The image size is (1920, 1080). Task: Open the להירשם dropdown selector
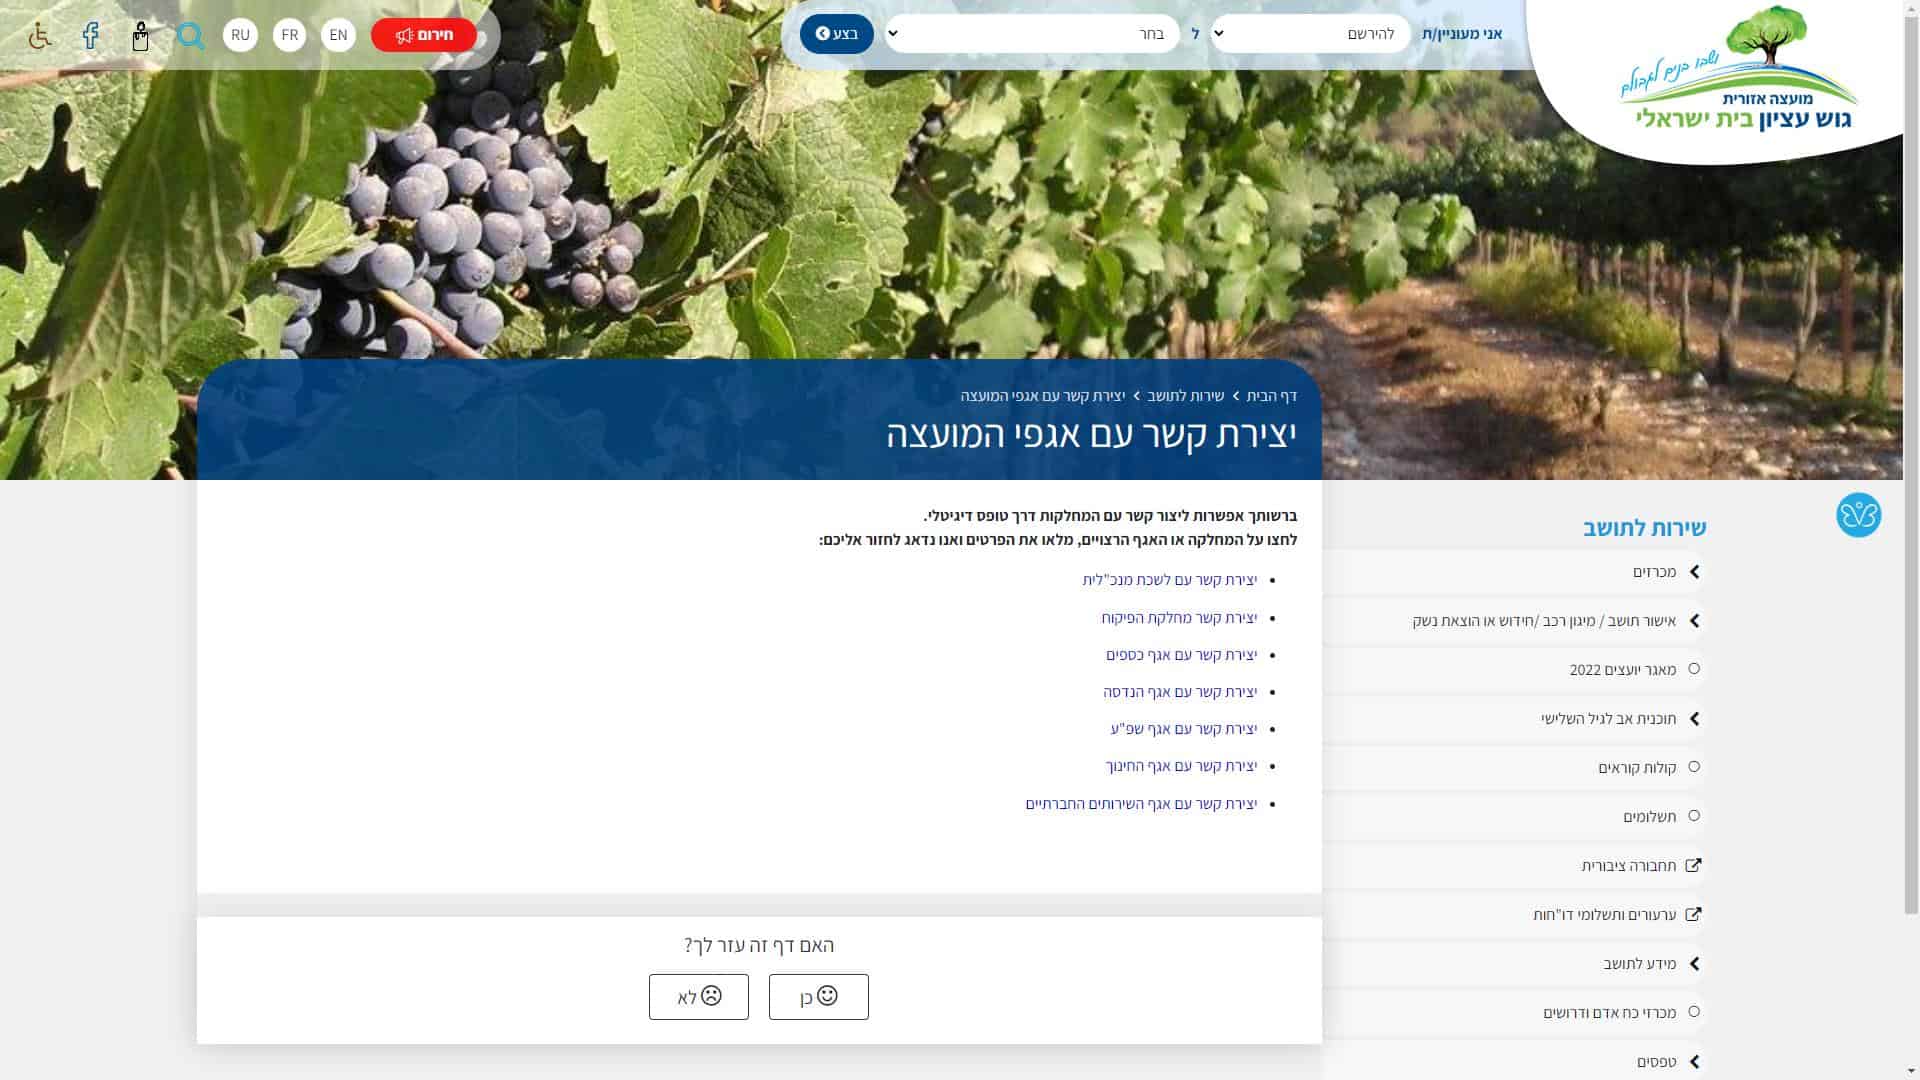[x=1310, y=34]
